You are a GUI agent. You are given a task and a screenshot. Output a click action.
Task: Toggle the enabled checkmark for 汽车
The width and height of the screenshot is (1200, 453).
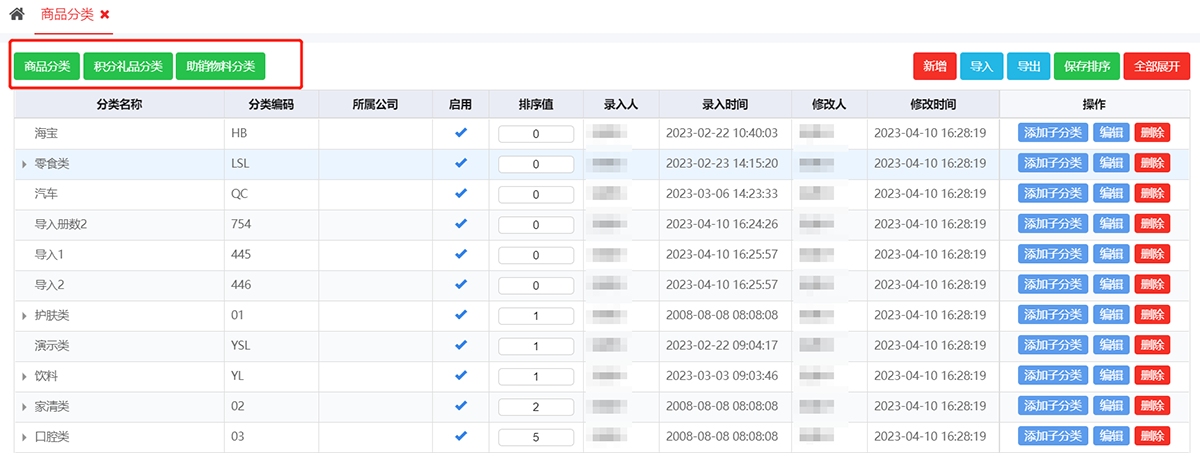coord(461,193)
